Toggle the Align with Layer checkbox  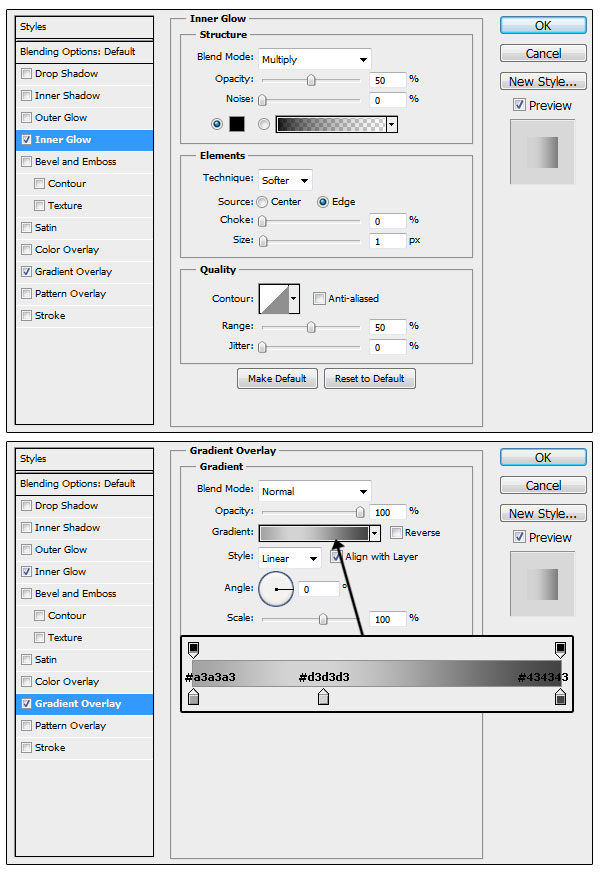(336, 556)
